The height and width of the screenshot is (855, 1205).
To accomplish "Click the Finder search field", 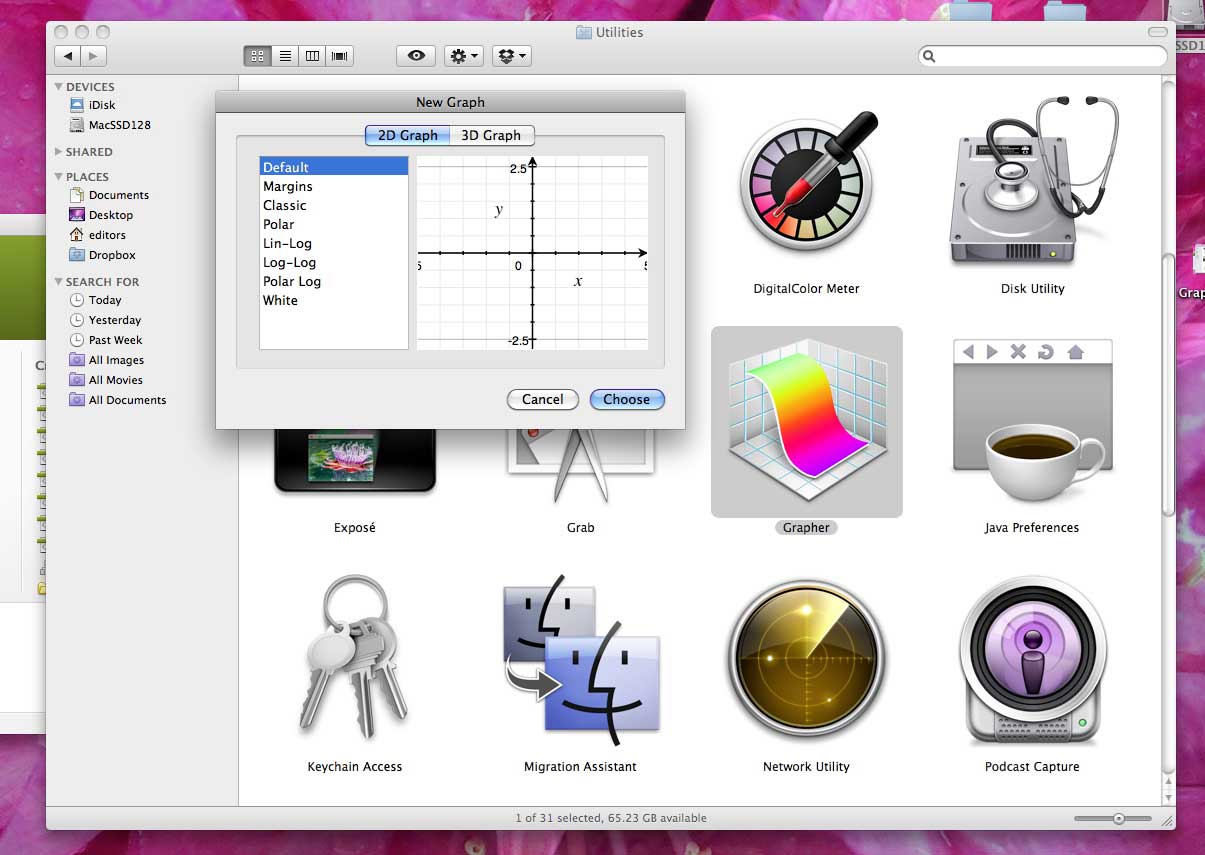I will tap(1042, 56).
